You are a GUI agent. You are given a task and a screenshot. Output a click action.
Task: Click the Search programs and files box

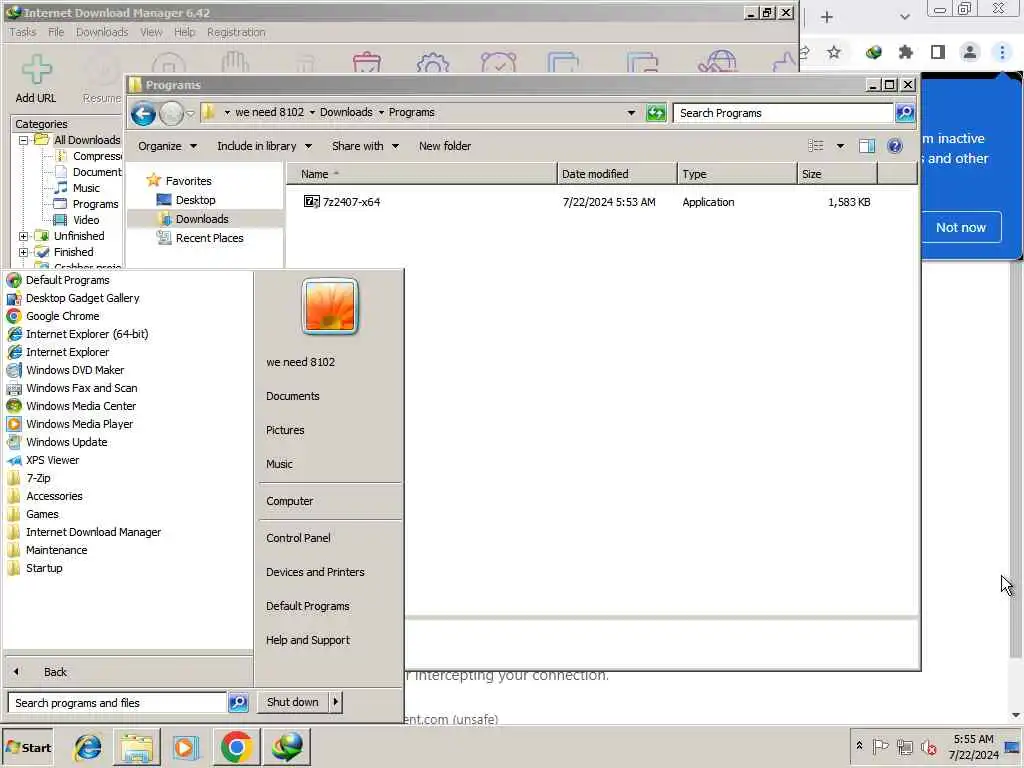tap(118, 703)
